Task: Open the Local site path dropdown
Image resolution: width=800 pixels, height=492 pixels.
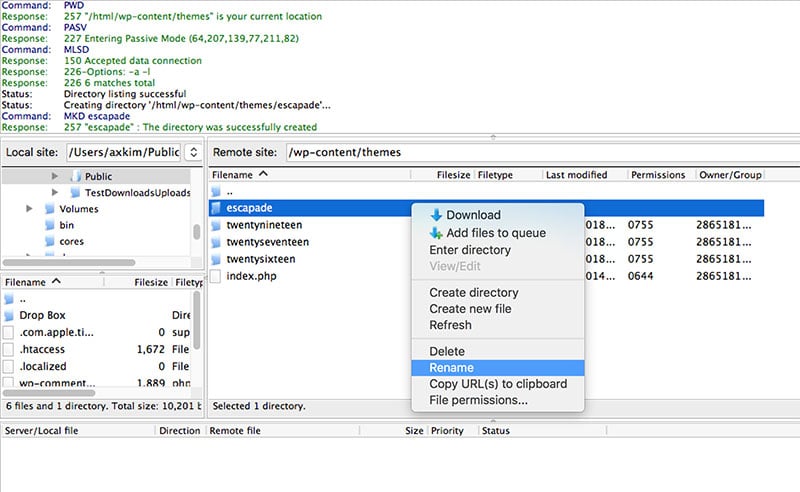Action: point(193,153)
